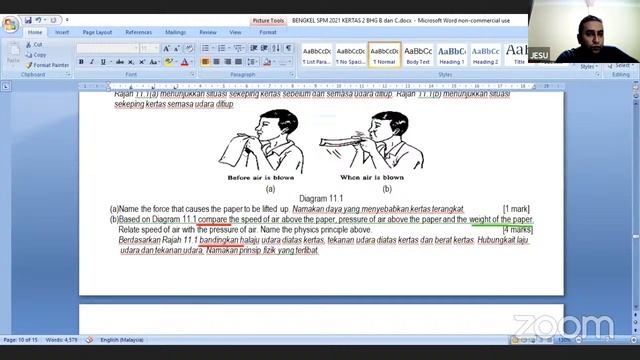Open the Line Spacing dropdown

pyautogui.click(x=252, y=62)
